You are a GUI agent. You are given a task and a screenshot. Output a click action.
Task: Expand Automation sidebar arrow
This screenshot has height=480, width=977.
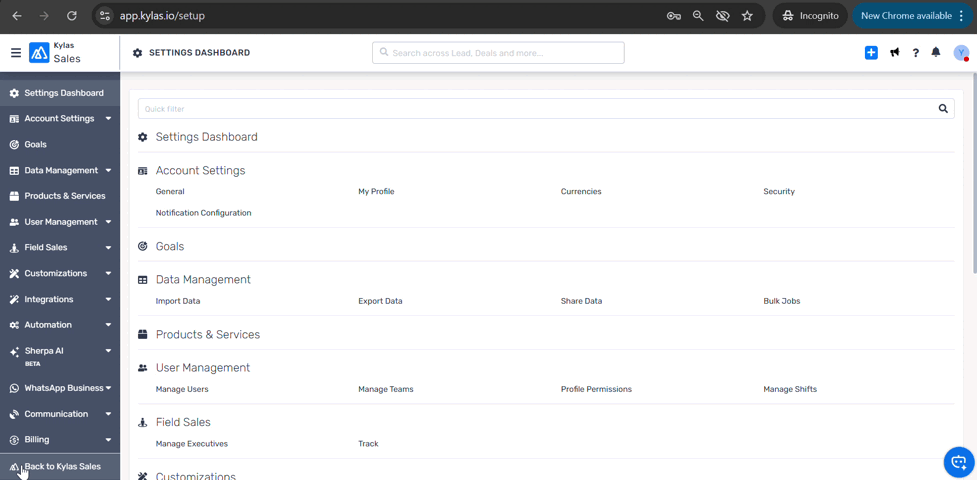tap(108, 325)
